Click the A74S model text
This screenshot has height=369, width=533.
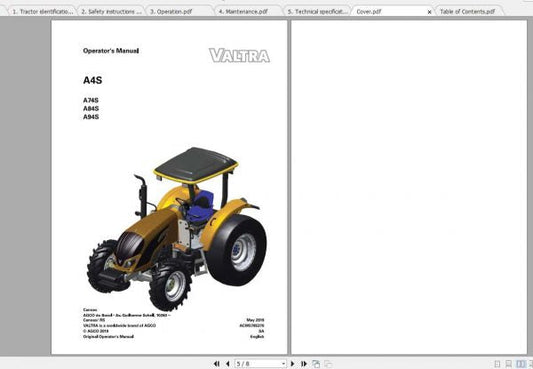point(91,101)
